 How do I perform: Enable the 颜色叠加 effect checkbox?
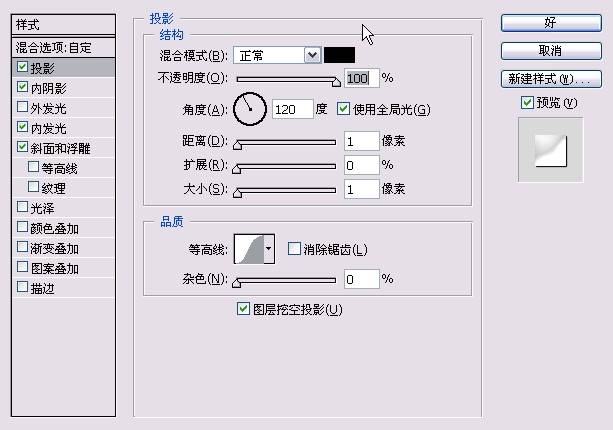pyautogui.click(x=23, y=227)
